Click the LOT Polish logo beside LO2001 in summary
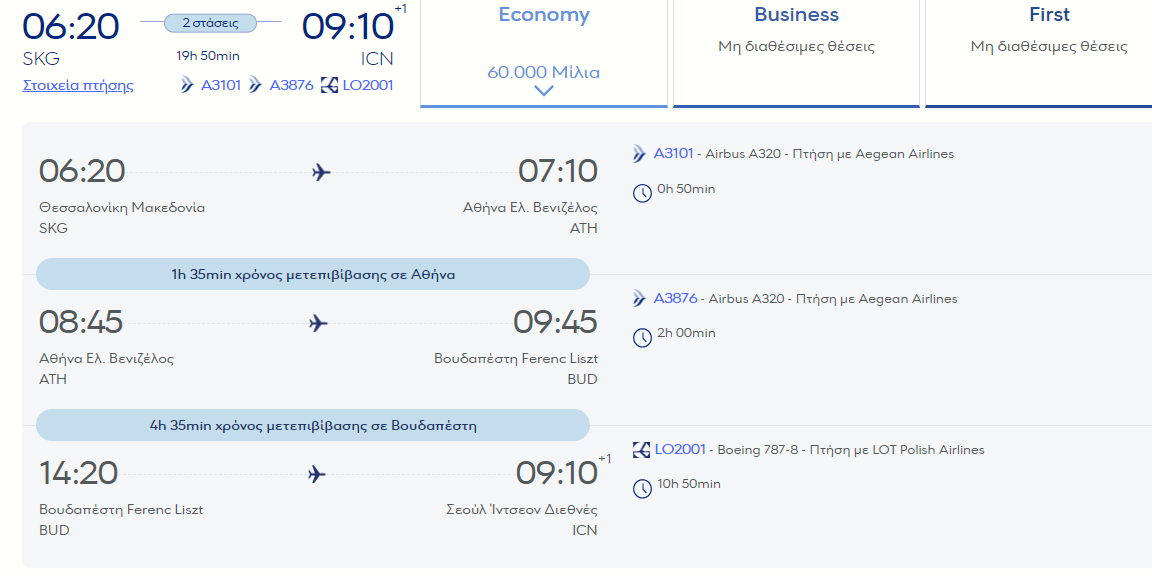This screenshot has height=576, width=1152. tap(329, 85)
